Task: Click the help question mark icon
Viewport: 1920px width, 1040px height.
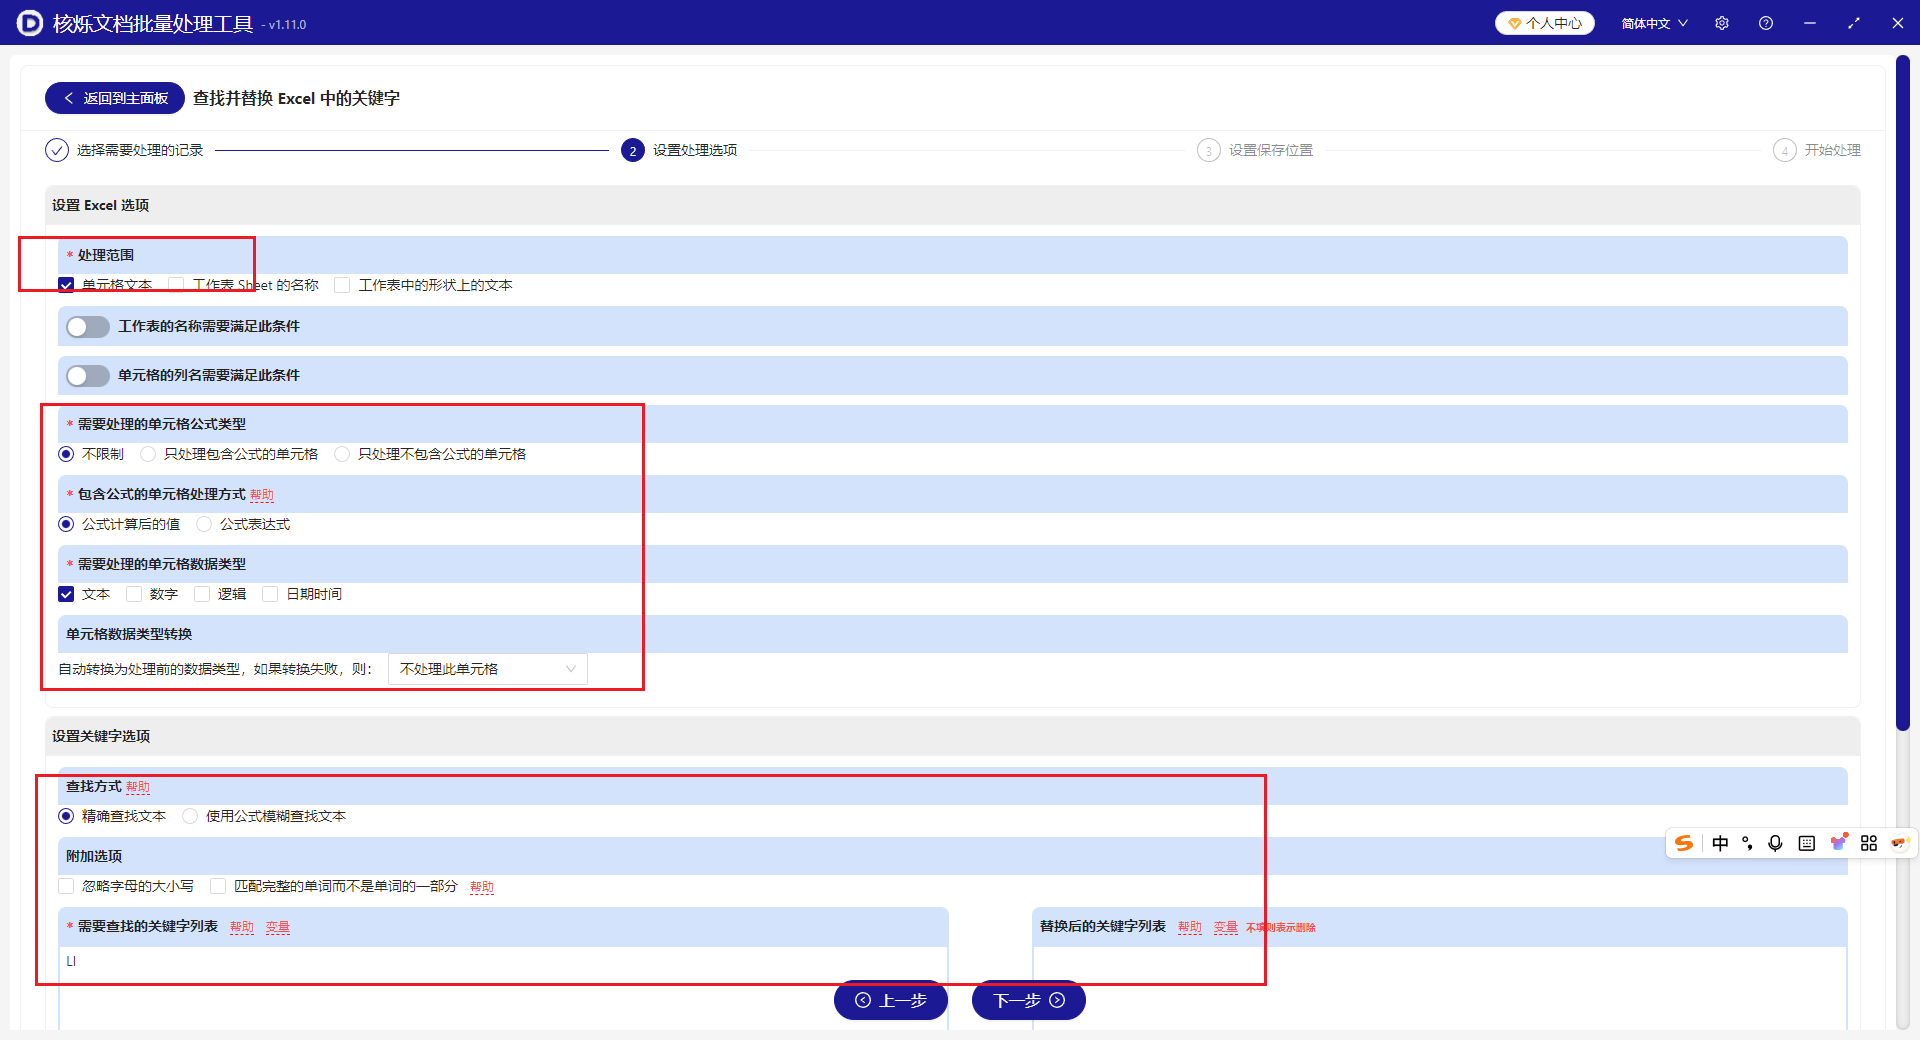Action: [x=1765, y=23]
